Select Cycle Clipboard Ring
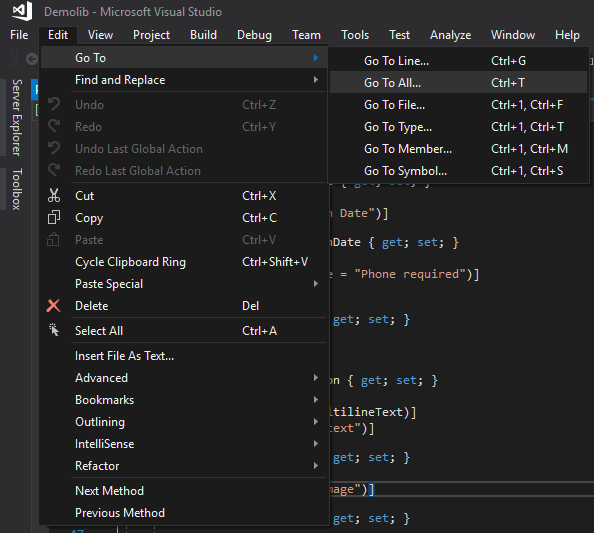 [184, 262]
